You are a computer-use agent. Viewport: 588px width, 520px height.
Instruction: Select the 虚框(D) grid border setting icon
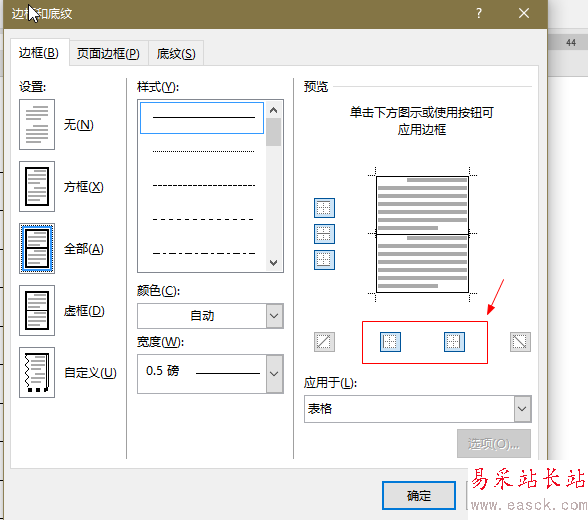pyautogui.click(x=37, y=310)
